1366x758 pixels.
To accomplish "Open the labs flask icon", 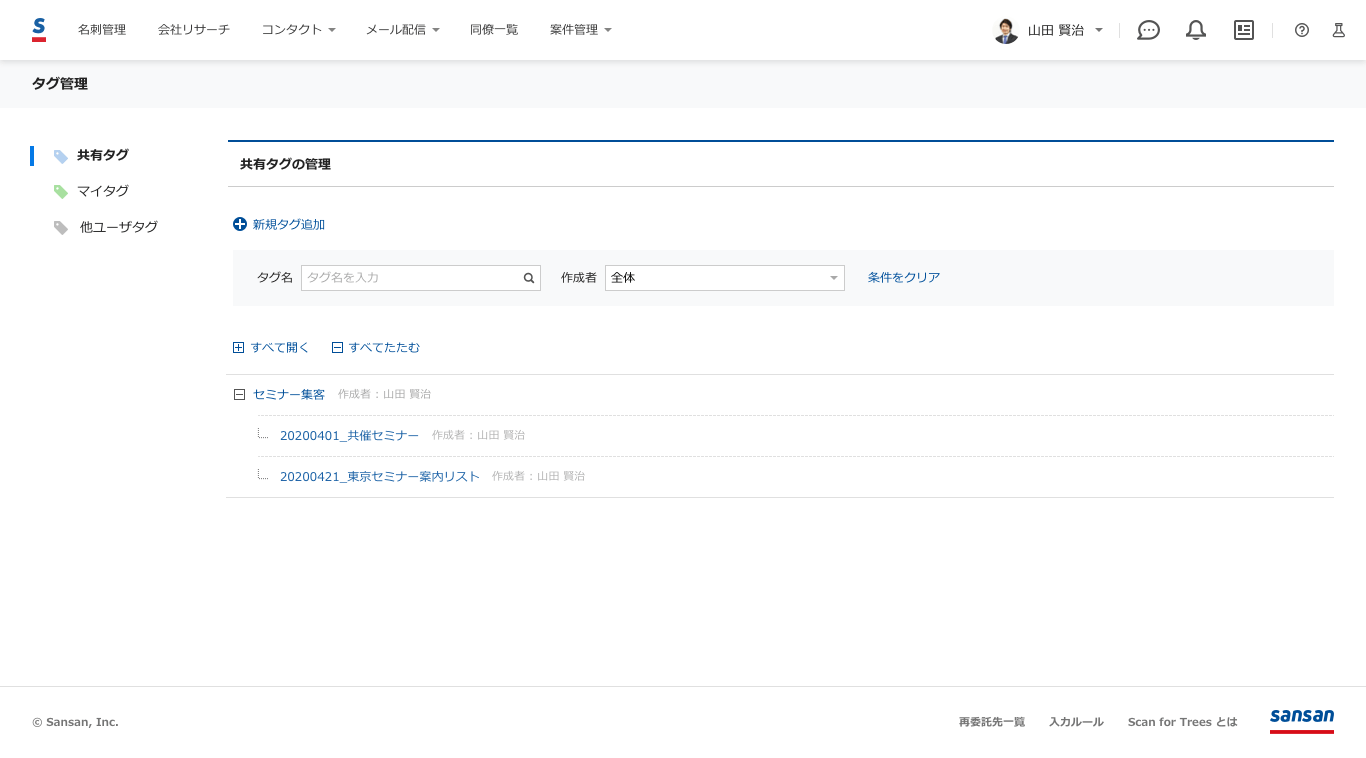I will [1338, 30].
